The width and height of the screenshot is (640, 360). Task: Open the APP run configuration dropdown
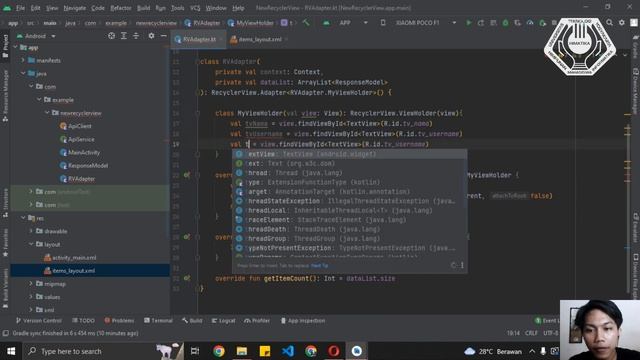(x=345, y=23)
